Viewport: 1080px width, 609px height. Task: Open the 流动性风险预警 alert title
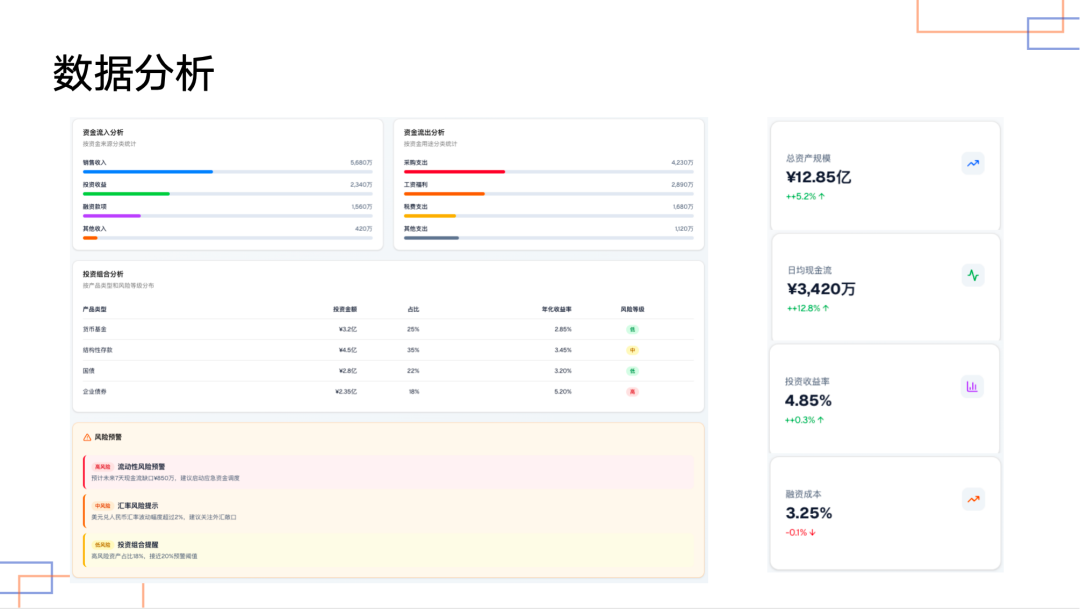click(141, 466)
